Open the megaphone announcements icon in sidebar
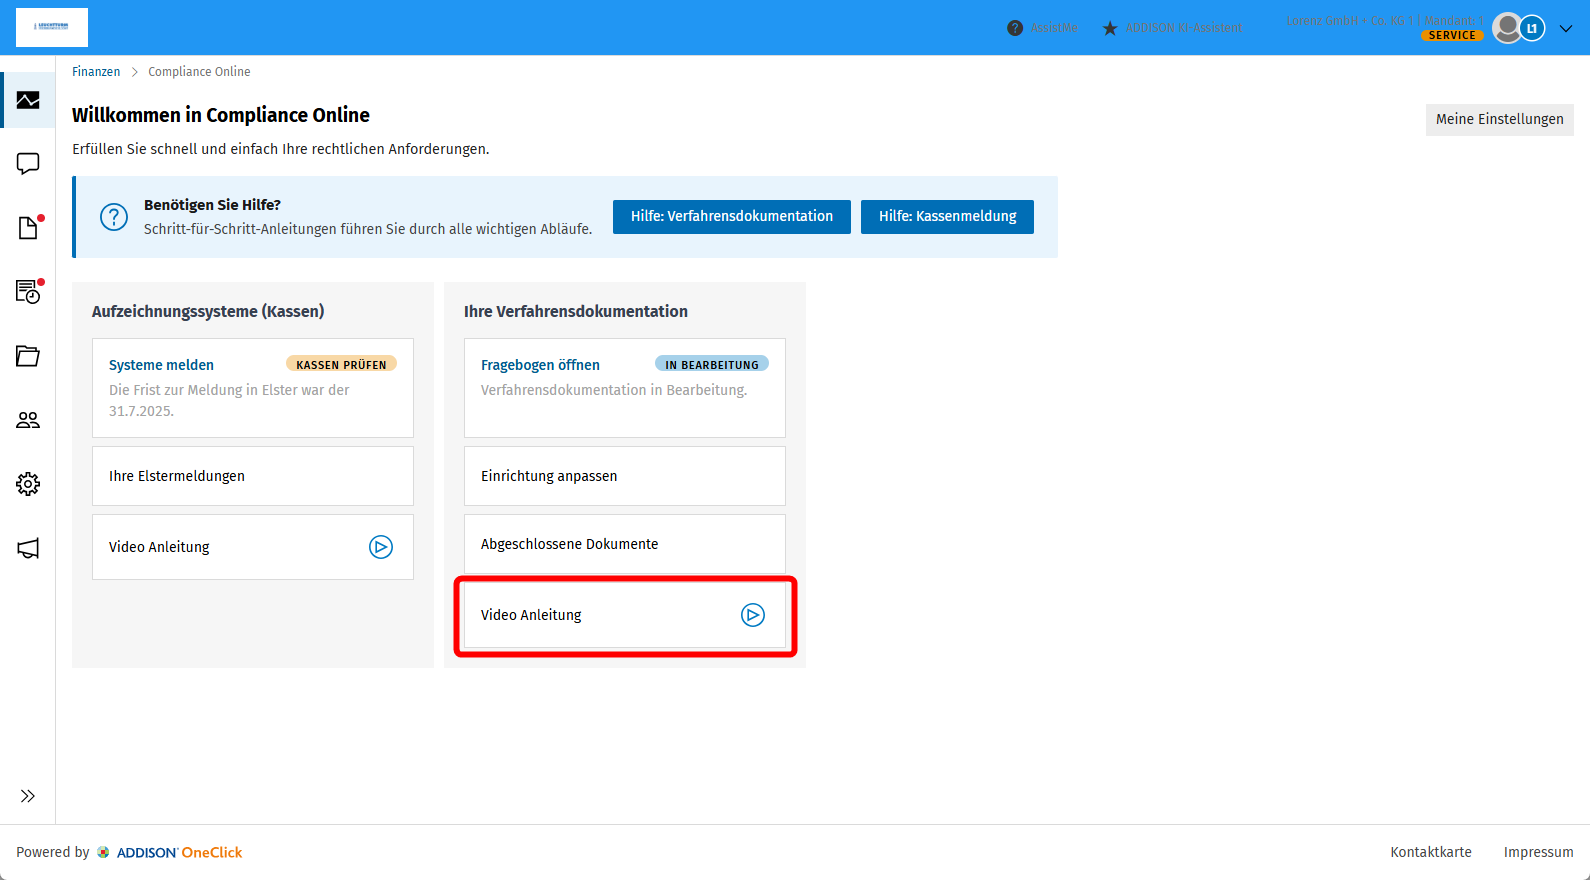Screen dimensions: 1590x880 click(x=28, y=548)
